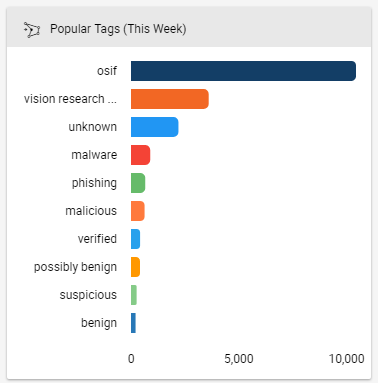Select the green phishing bar

point(138,183)
